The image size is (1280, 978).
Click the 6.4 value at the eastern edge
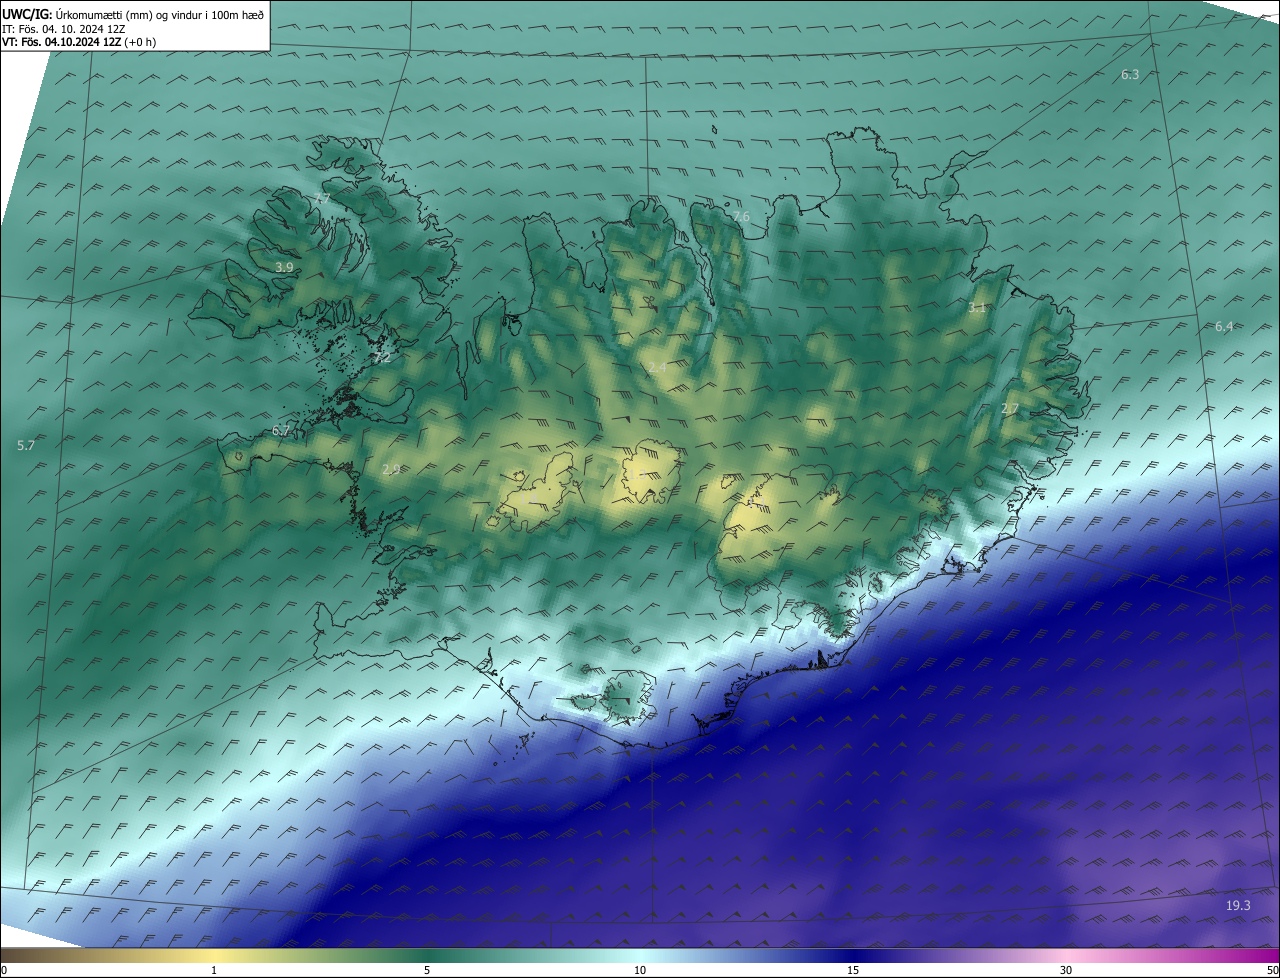[1224, 326]
